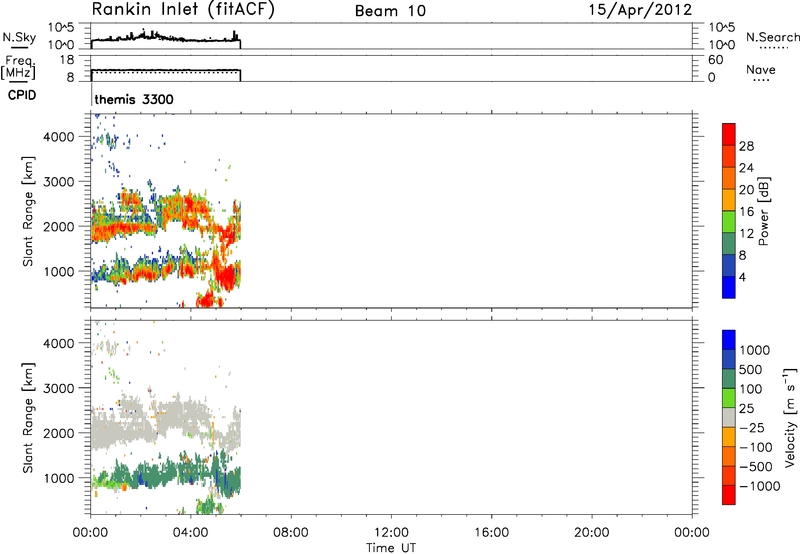
Task: Click the 28 label on Power colorbar
Action: [x=746, y=146]
